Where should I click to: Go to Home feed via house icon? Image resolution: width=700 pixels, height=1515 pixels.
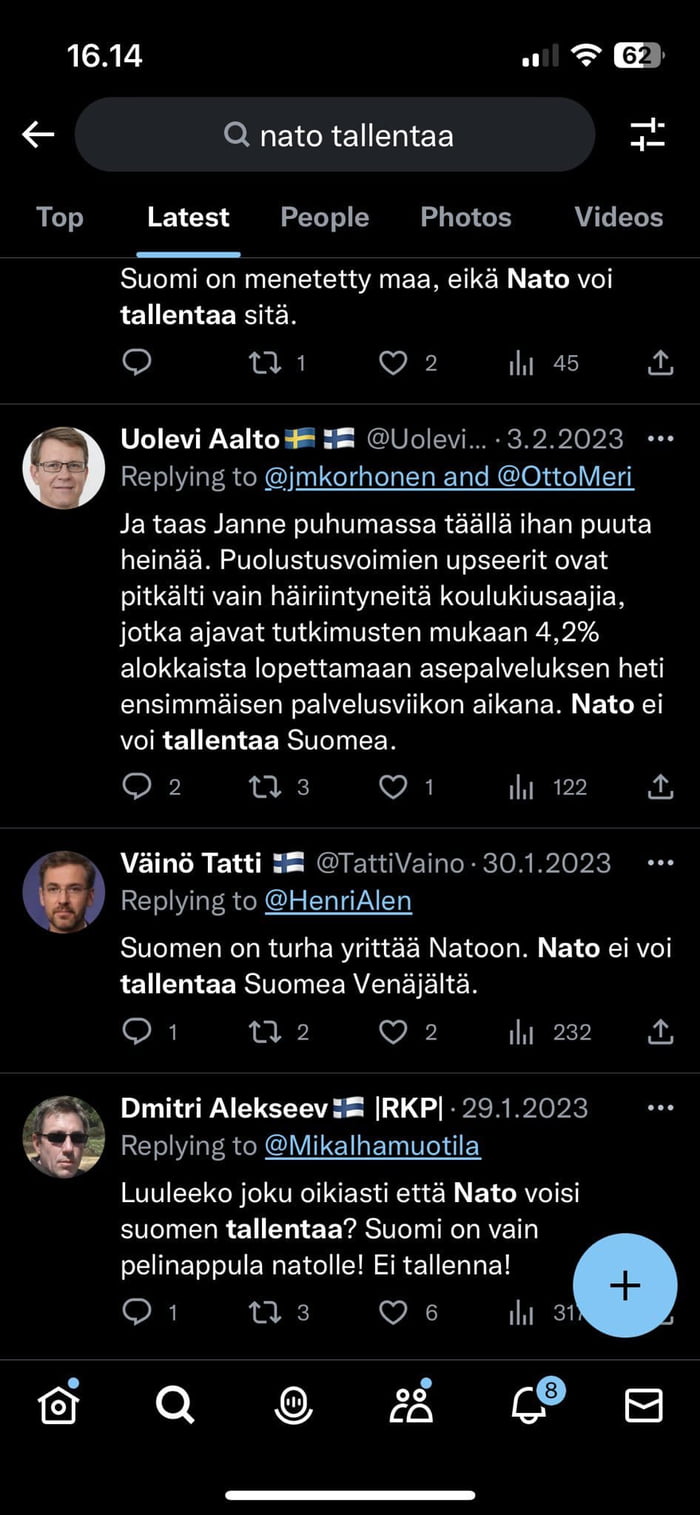coord(57,1403)
